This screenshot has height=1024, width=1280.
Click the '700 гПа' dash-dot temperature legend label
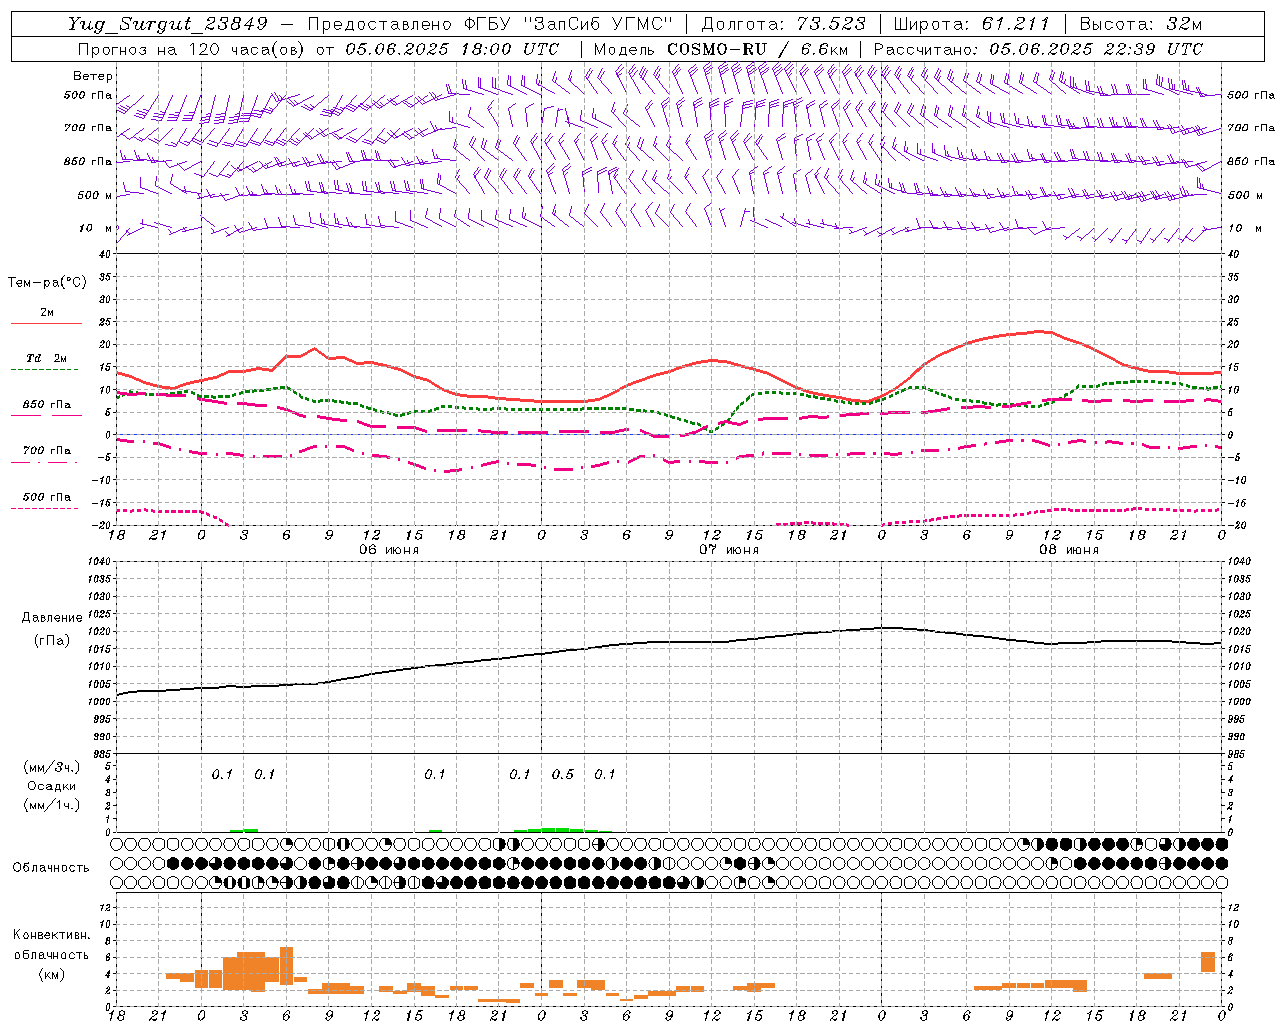[47, 451]
